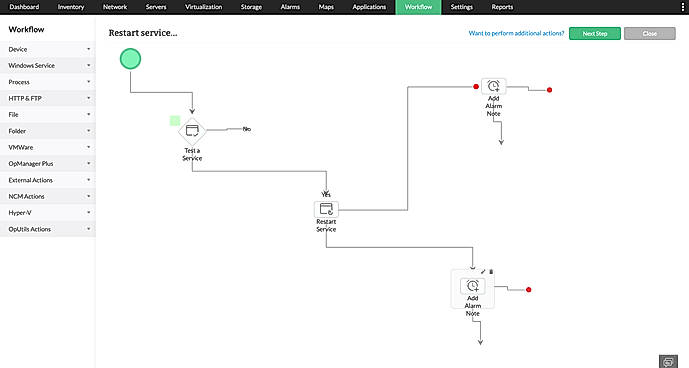Screen dimensions: 689x368
Task: Select the Restart Service node icon
Action: pyautogui.click(x=326, y=209)
